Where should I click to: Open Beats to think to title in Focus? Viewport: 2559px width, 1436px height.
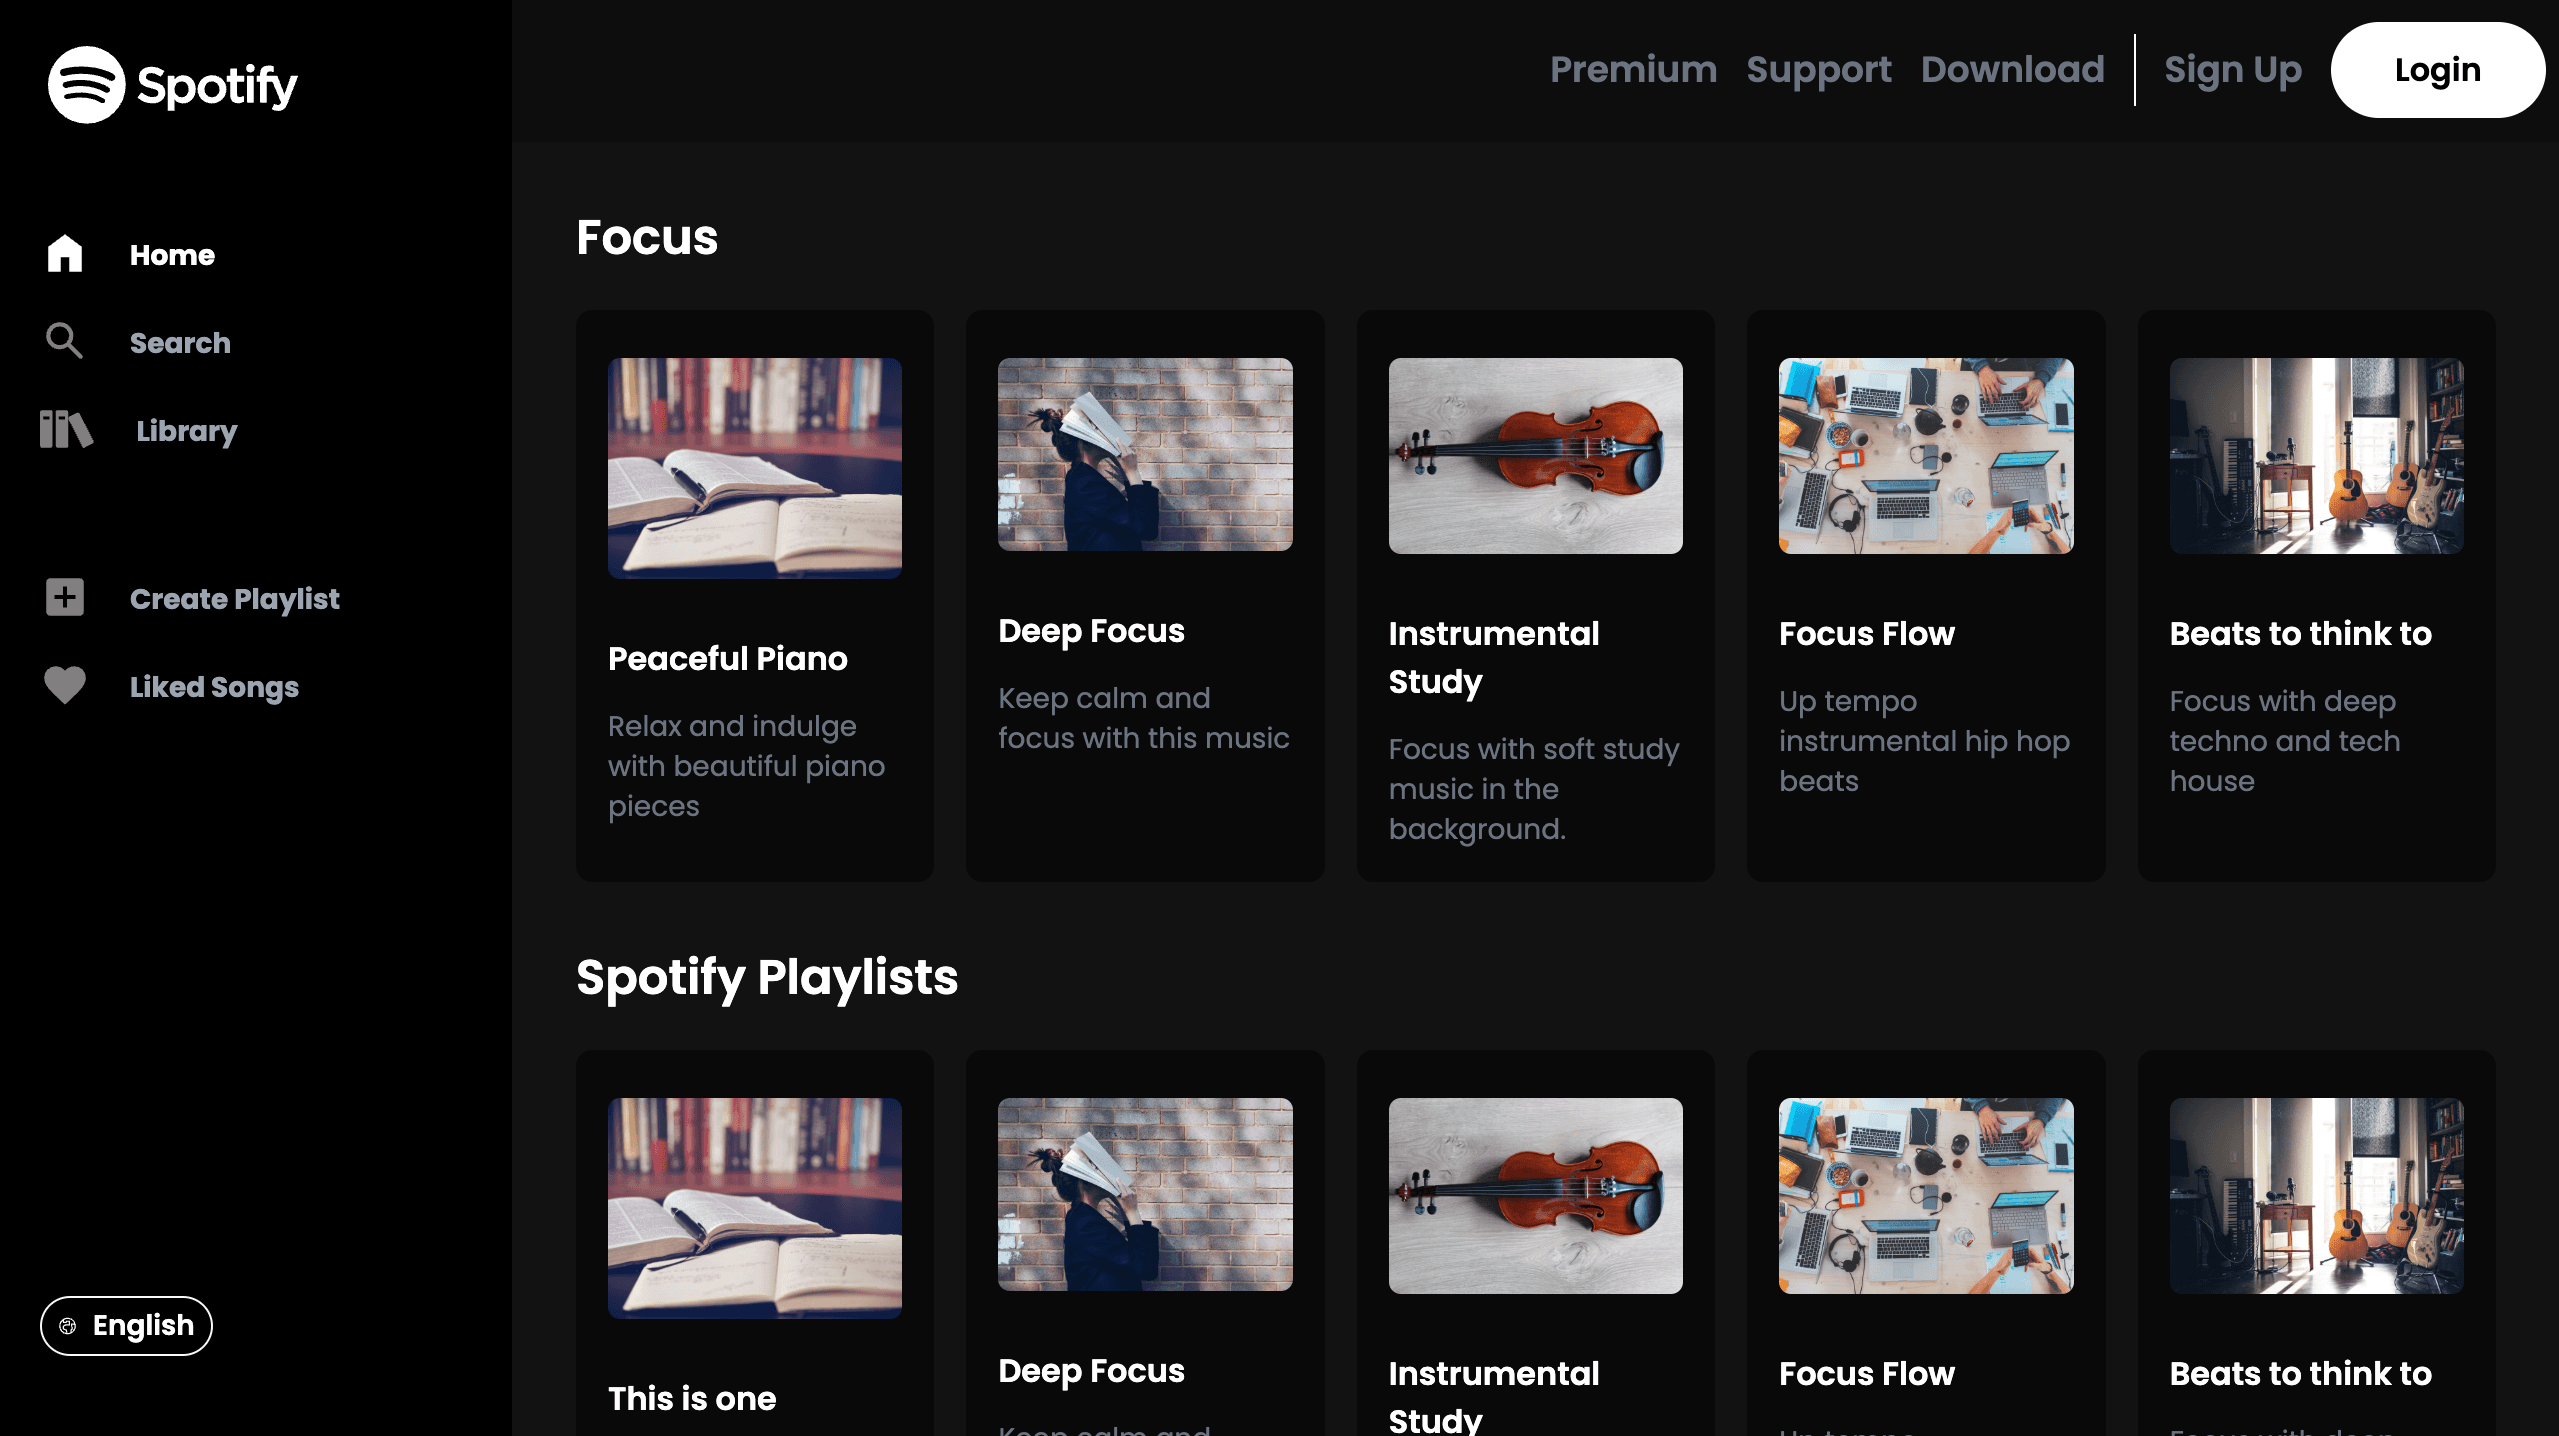(2300, 634)
